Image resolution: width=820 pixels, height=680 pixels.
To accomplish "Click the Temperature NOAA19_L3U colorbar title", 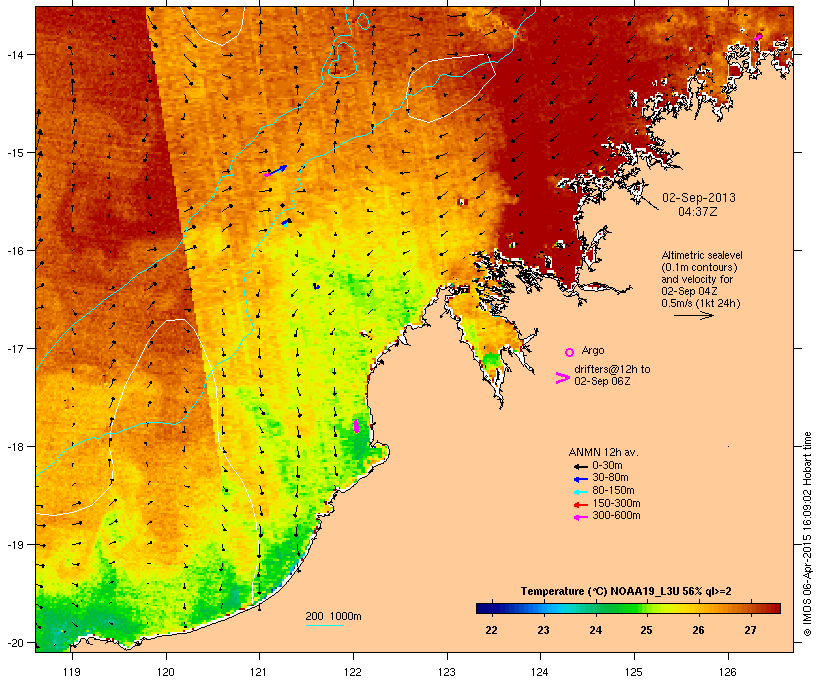I will [x=626, y=592].
